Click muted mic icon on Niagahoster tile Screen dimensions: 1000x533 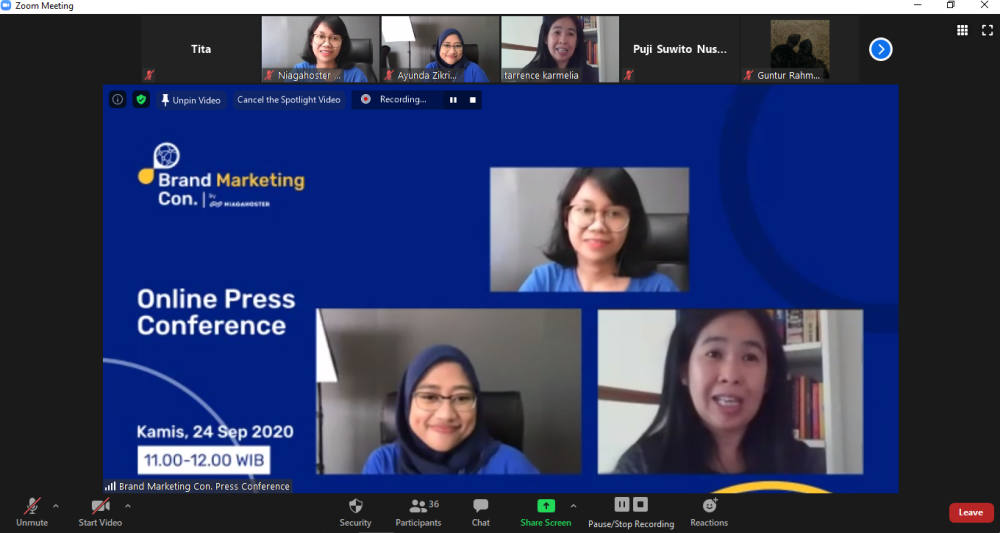270,75
